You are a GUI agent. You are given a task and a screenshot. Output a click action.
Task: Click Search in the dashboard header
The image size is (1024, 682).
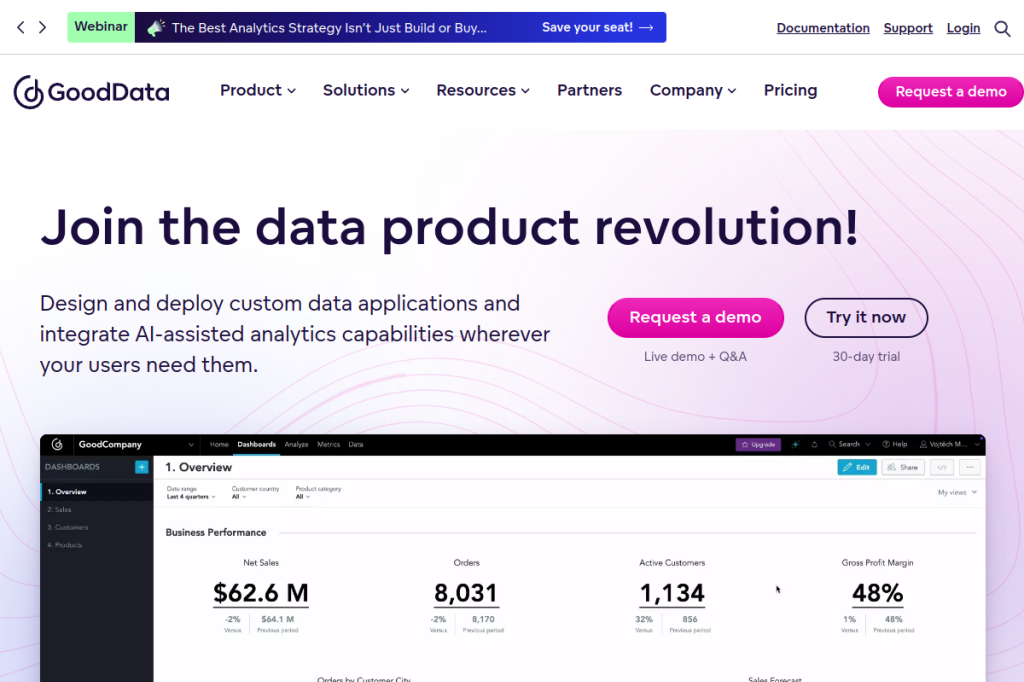[x=849, y=444]
